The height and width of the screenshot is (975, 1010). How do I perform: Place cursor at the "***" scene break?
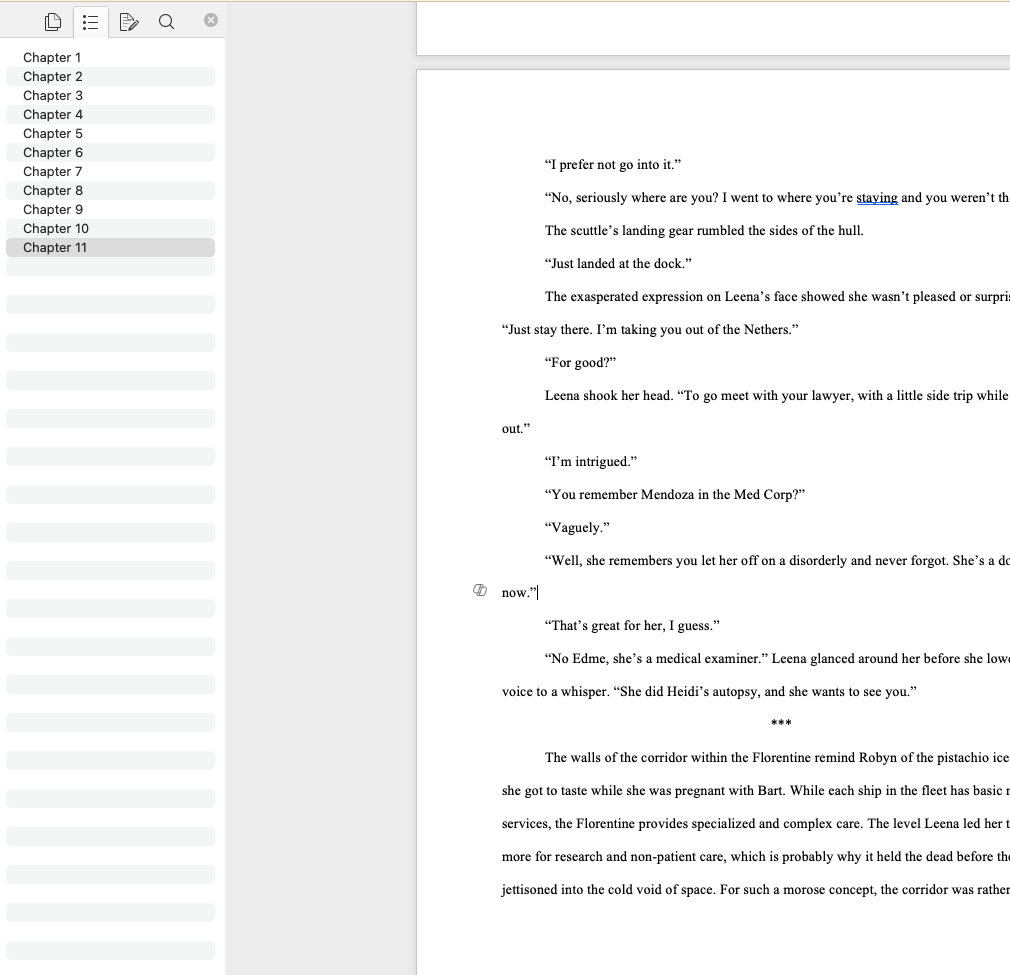tap(781, 724)
